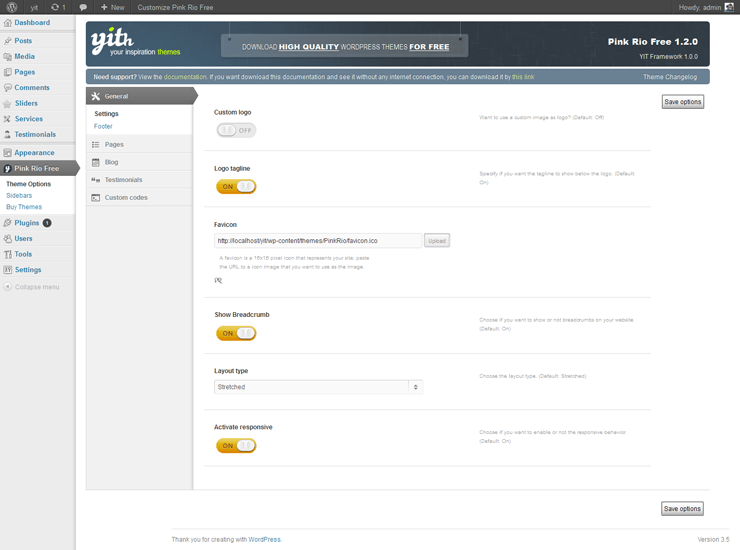Click the quote icon beside theme Testimonials
The image size is (740, 550).
tap(95, 180)
